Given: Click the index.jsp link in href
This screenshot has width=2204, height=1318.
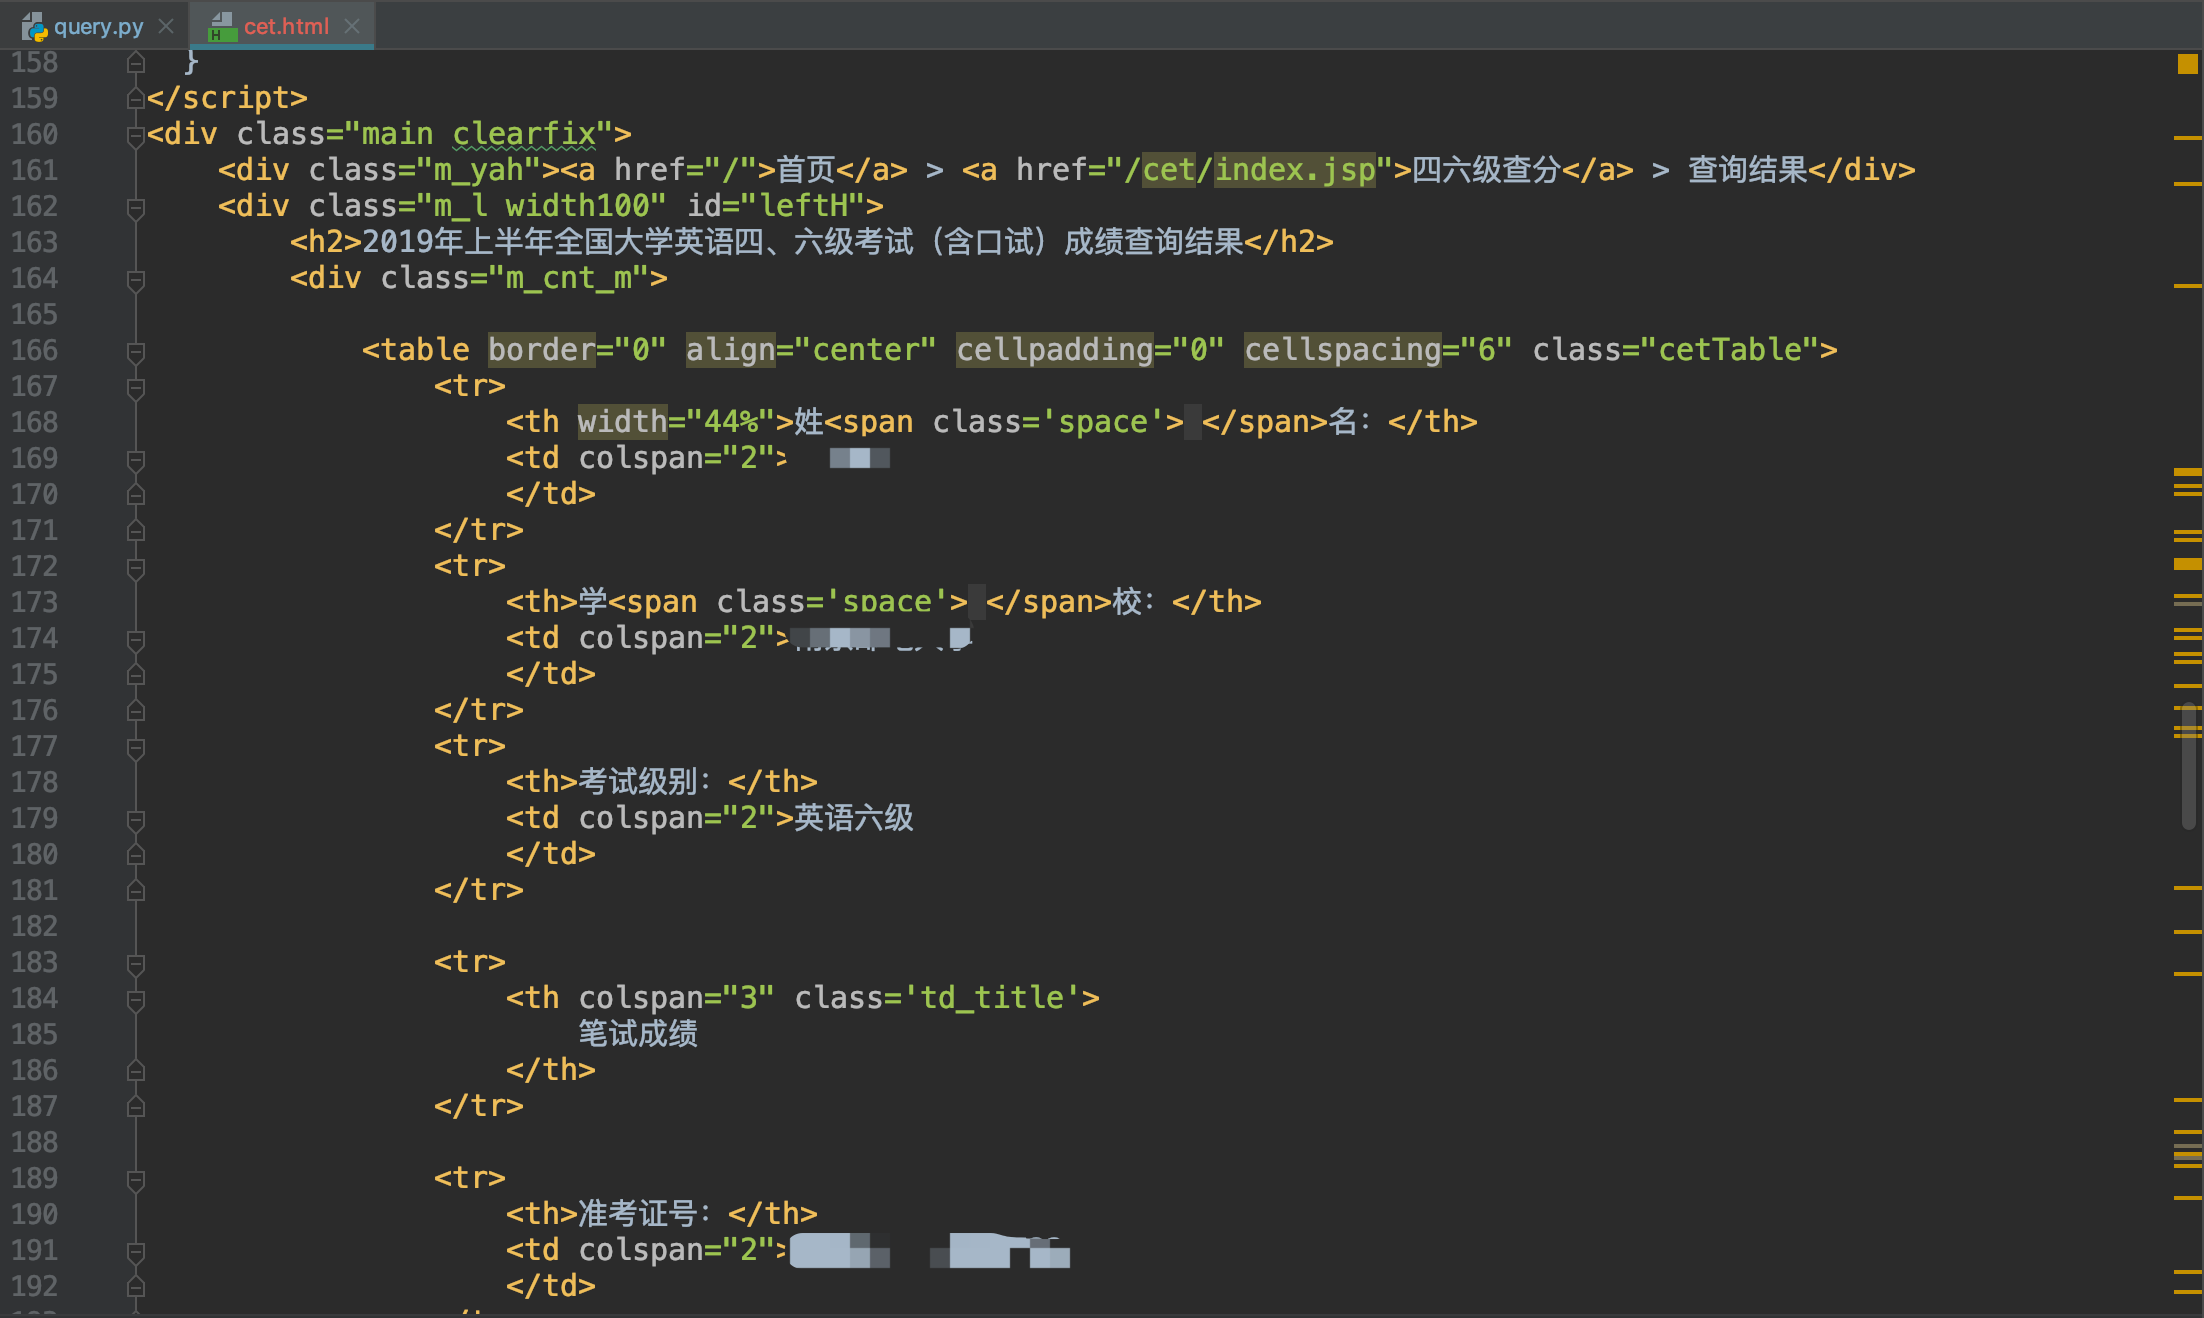Looking at the screenshot, I should 1295,170.
